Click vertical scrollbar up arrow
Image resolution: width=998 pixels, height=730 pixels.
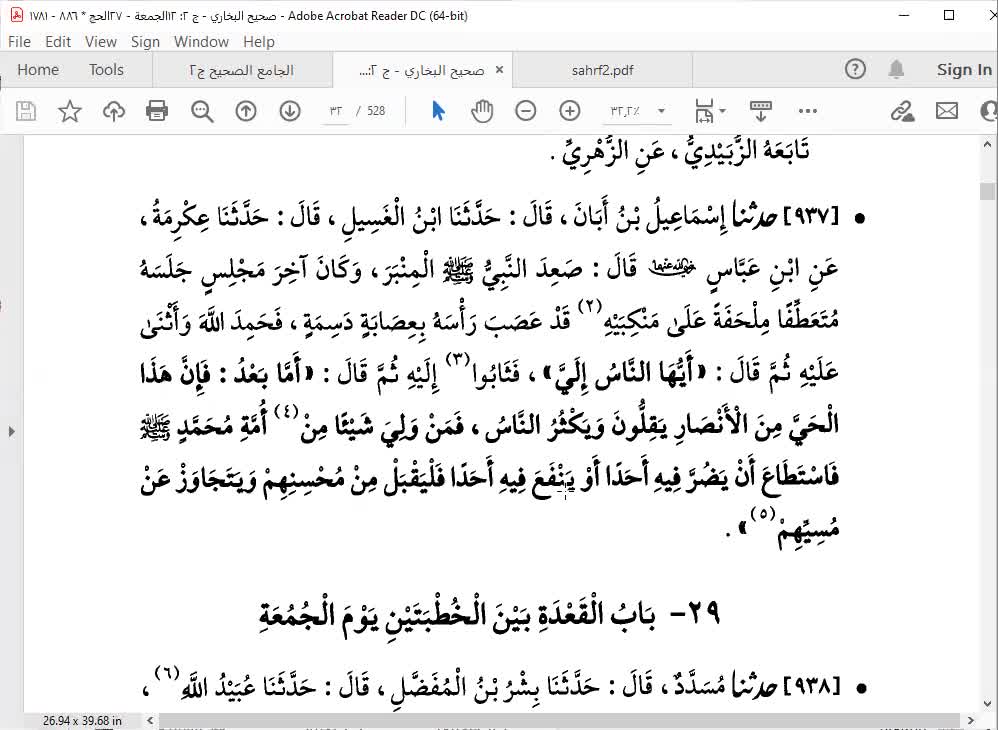(987, 144)
